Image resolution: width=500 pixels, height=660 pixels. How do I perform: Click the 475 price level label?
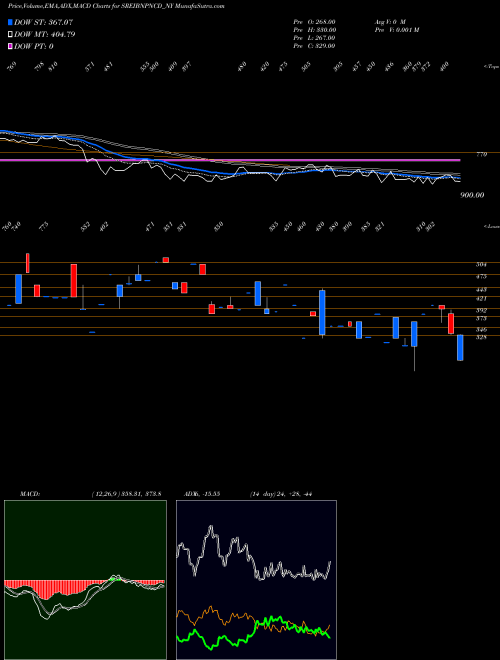[481, 277]
